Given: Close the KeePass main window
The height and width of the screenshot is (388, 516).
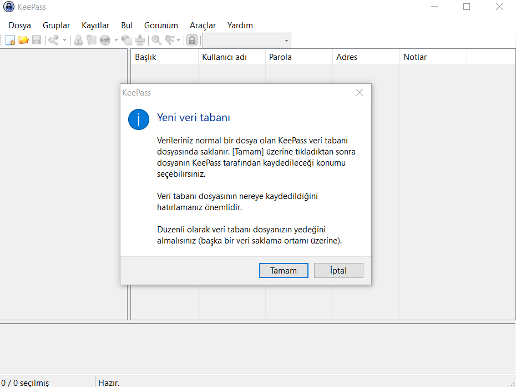Looking at the screenshot, I should coord(499,7).
